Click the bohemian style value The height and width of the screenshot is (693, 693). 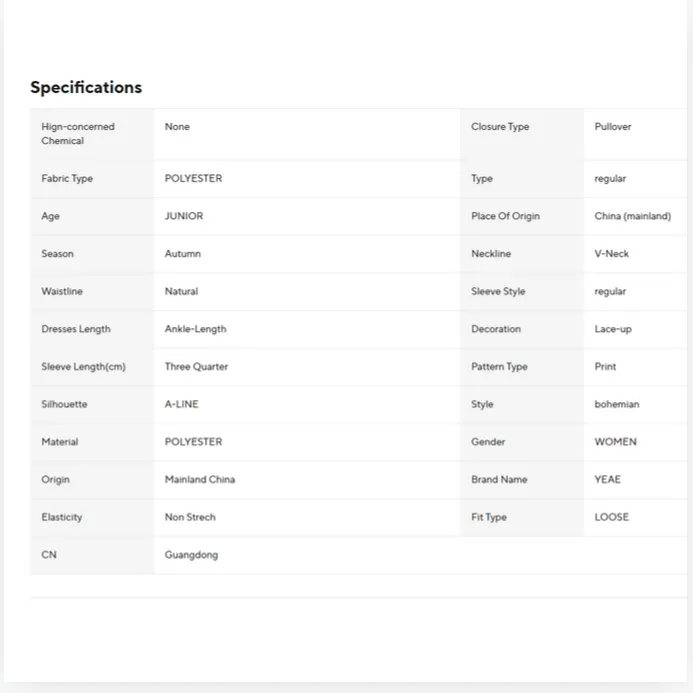pos(617,404)
